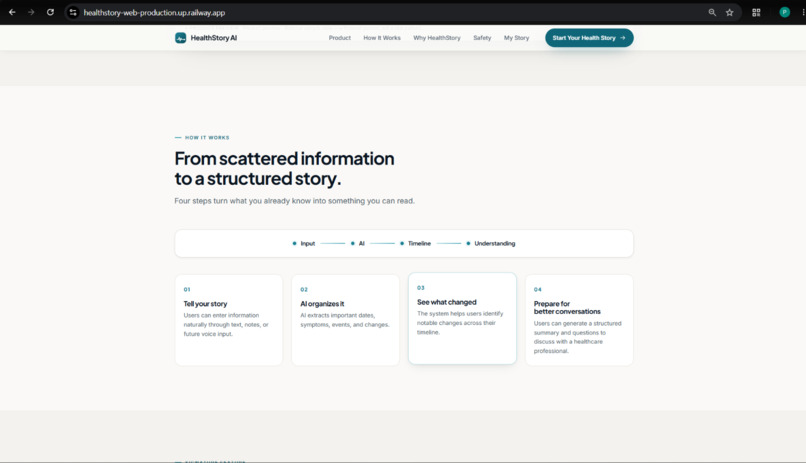Click the address bar URL healthstory-web-production.up.railway.app
The width and height of the screenshot is (806, 463).
point(154,13)
